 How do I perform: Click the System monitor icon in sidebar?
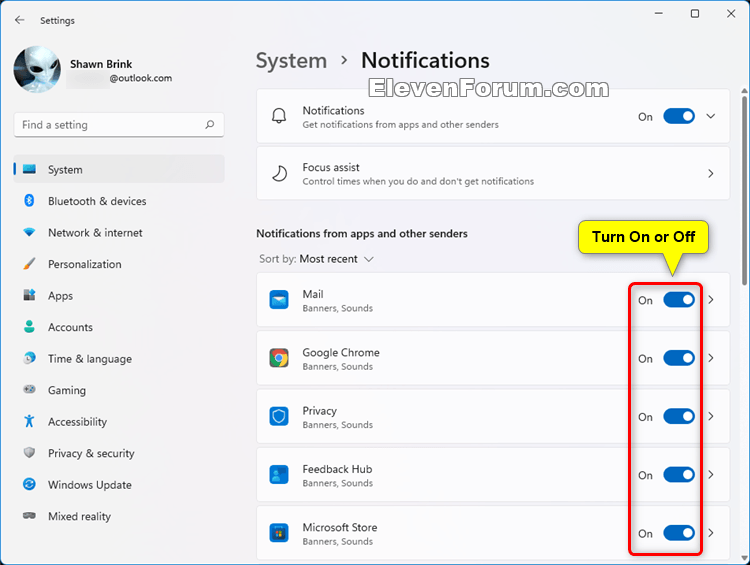click(29, 169)
